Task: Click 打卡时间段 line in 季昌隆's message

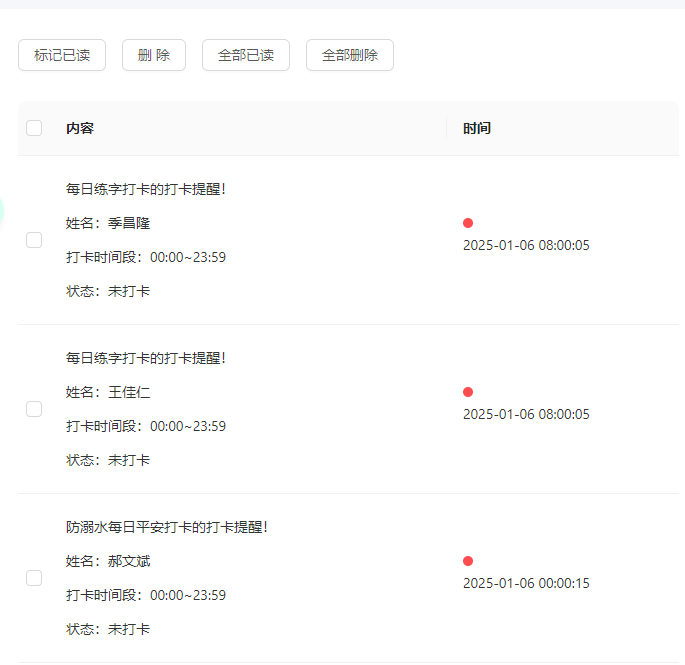Action: click(146, 257)
